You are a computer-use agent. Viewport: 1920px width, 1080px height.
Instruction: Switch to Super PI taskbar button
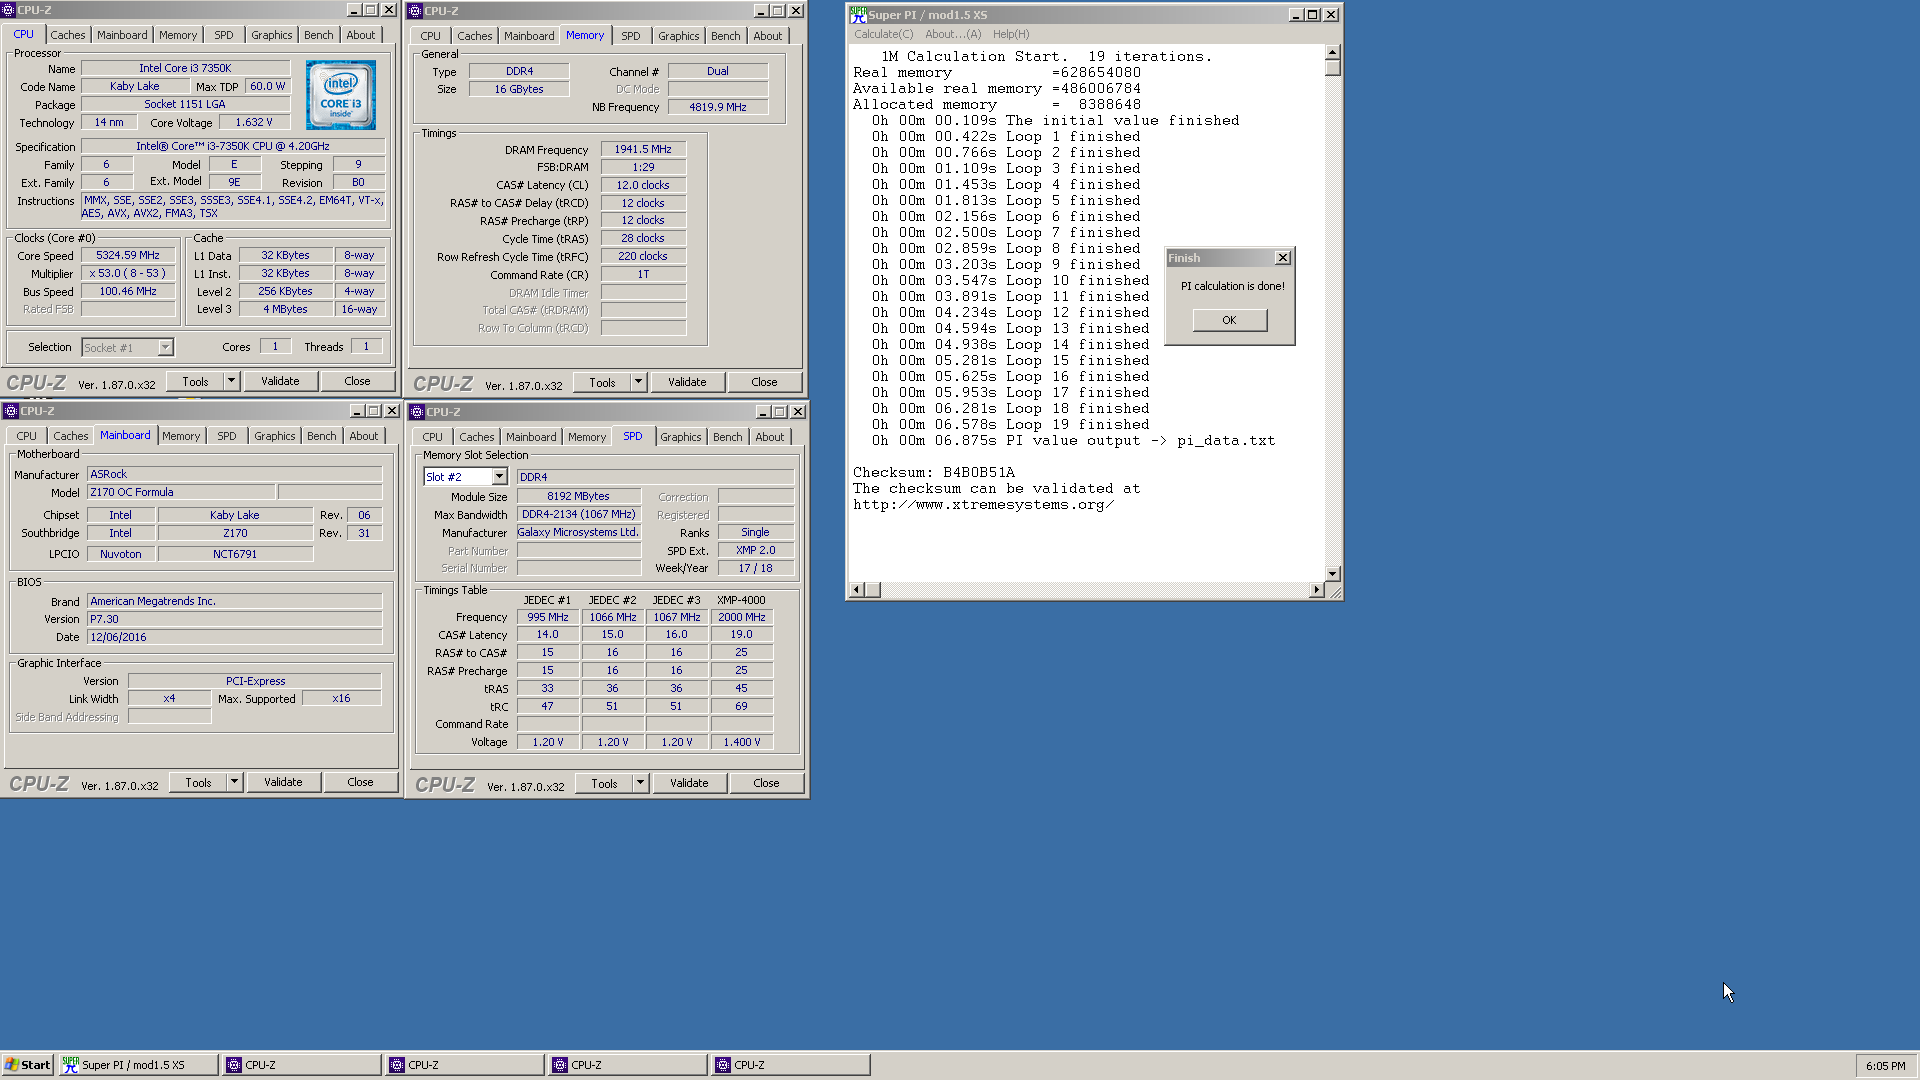click(x=138, y=1065)
